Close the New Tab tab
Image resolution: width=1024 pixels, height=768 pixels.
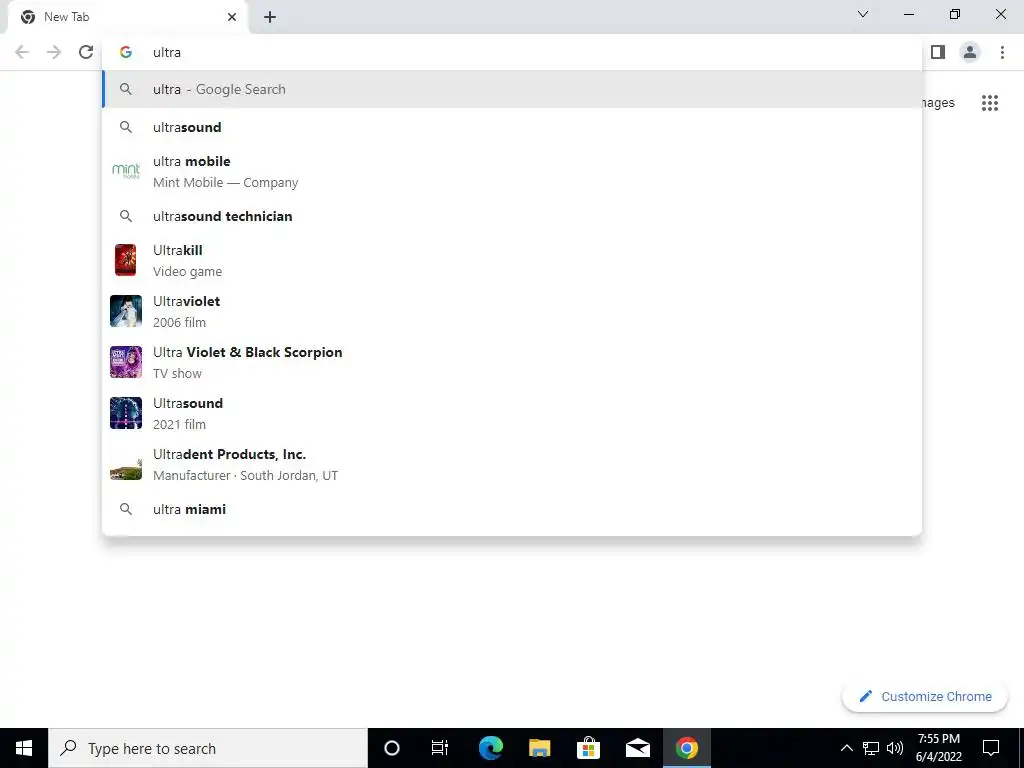coord(232,17)
